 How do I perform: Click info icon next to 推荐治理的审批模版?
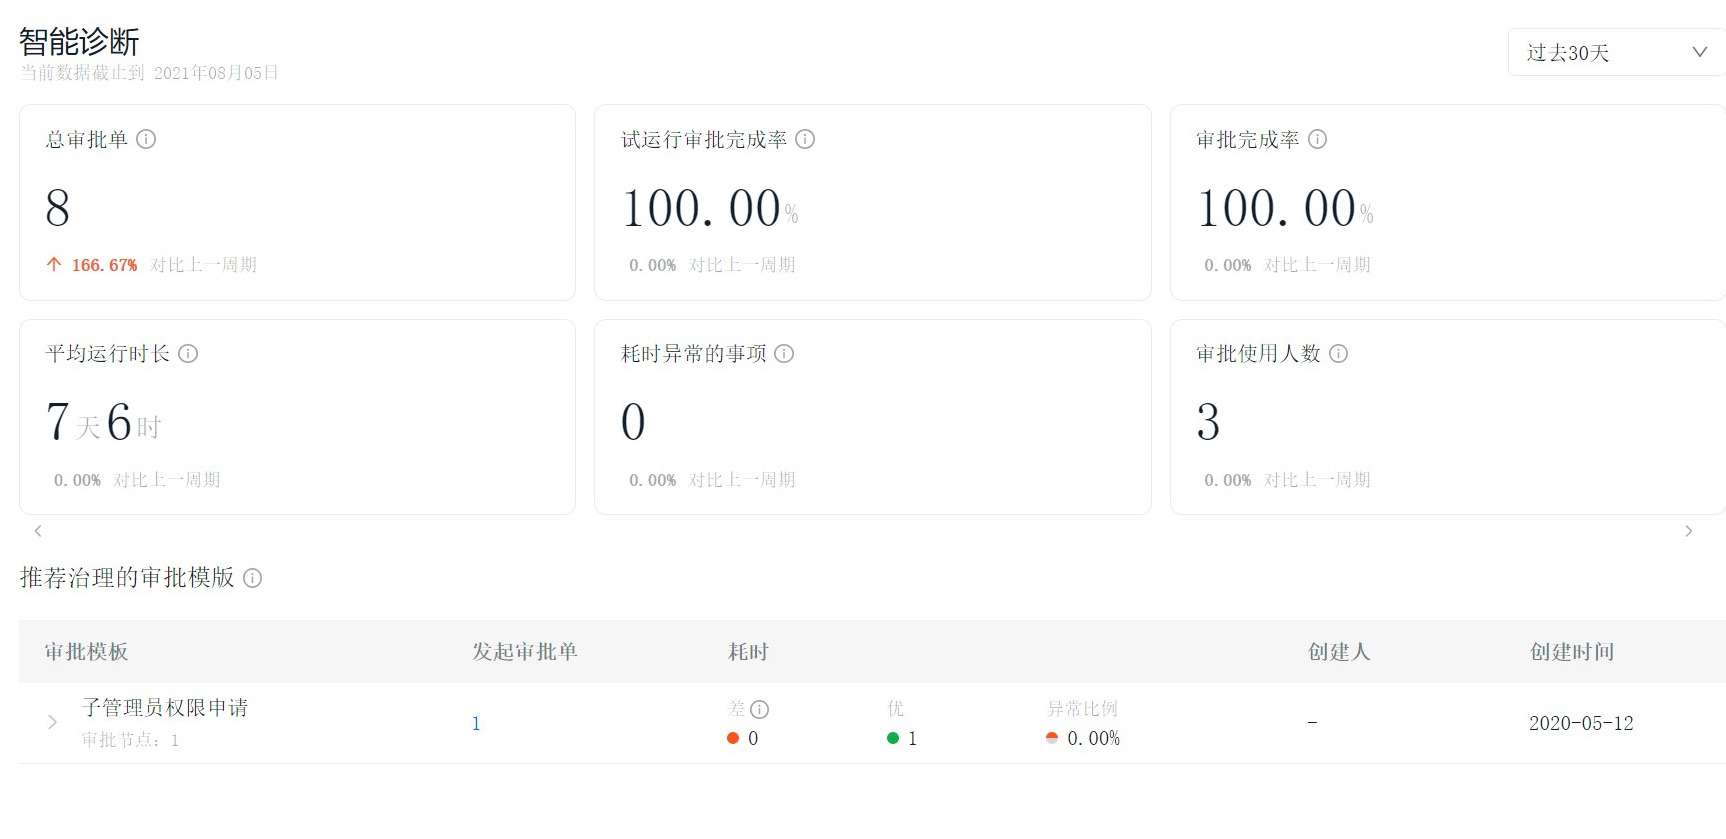[253, 578]
